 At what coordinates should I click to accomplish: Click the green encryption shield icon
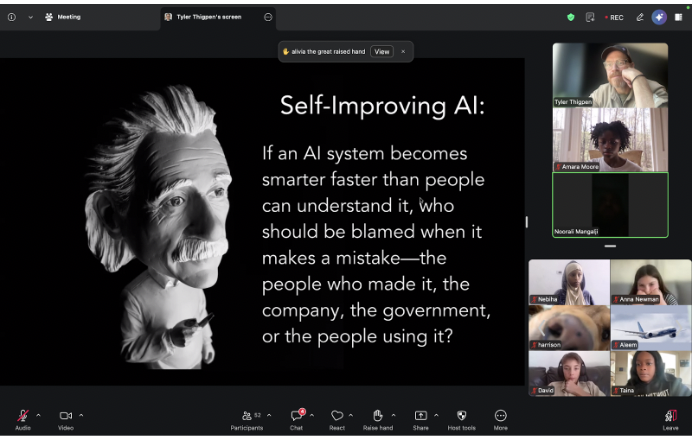tap(571, 17)
